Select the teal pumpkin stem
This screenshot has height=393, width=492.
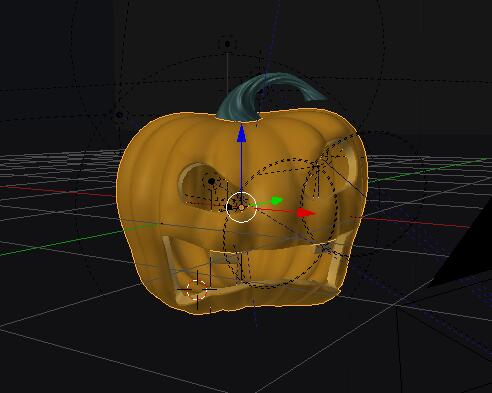(267, 95)
